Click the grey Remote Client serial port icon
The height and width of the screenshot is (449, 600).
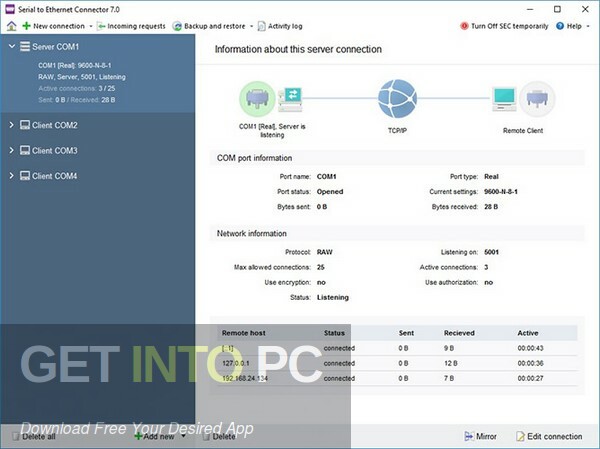(537, 99)
